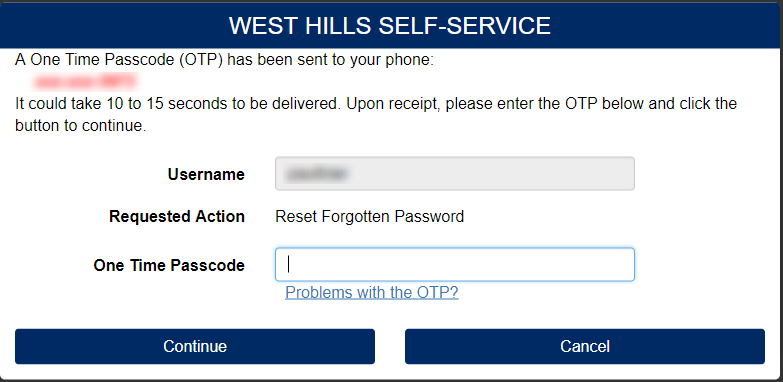Click the blurred username value text
Image resolution: width=783 pixels, height=382 pixels.
tap(317, 174)
